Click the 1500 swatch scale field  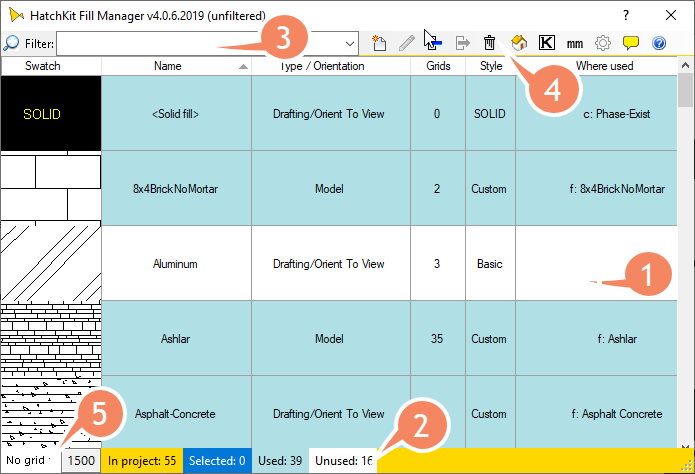coord(81,460)
